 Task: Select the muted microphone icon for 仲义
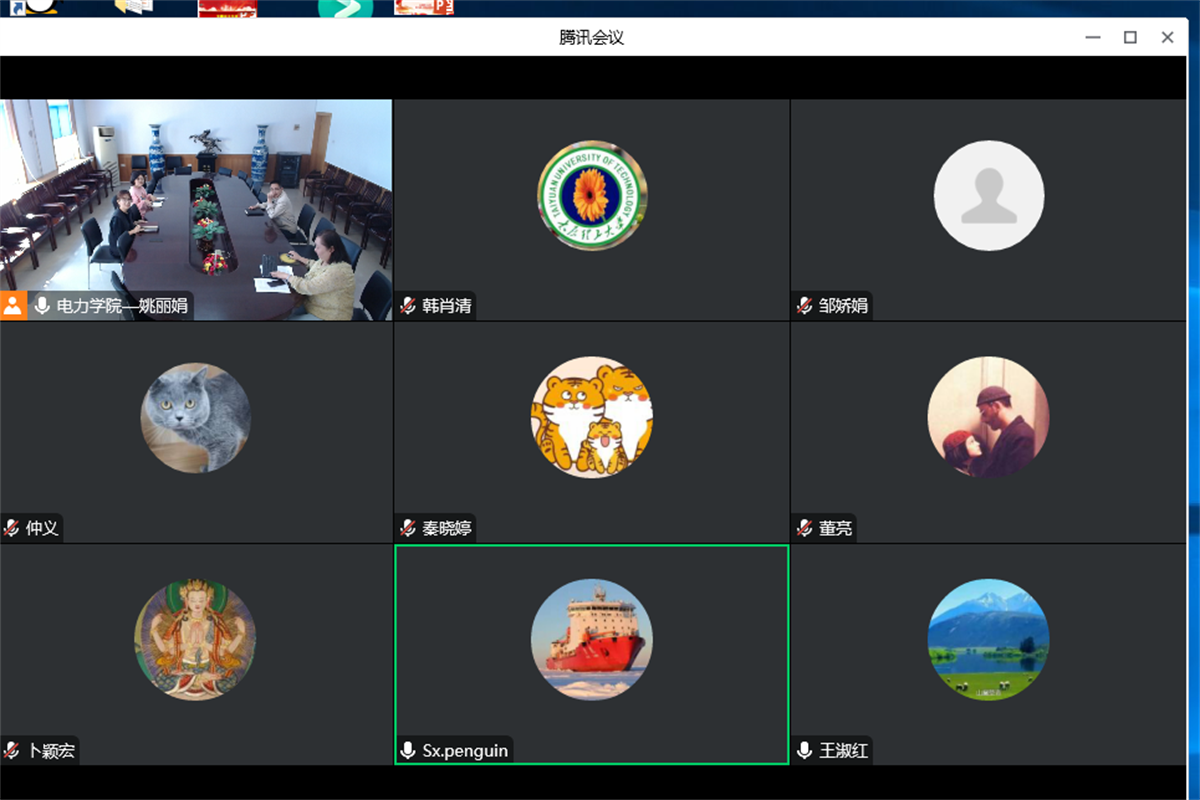point(12,528)
